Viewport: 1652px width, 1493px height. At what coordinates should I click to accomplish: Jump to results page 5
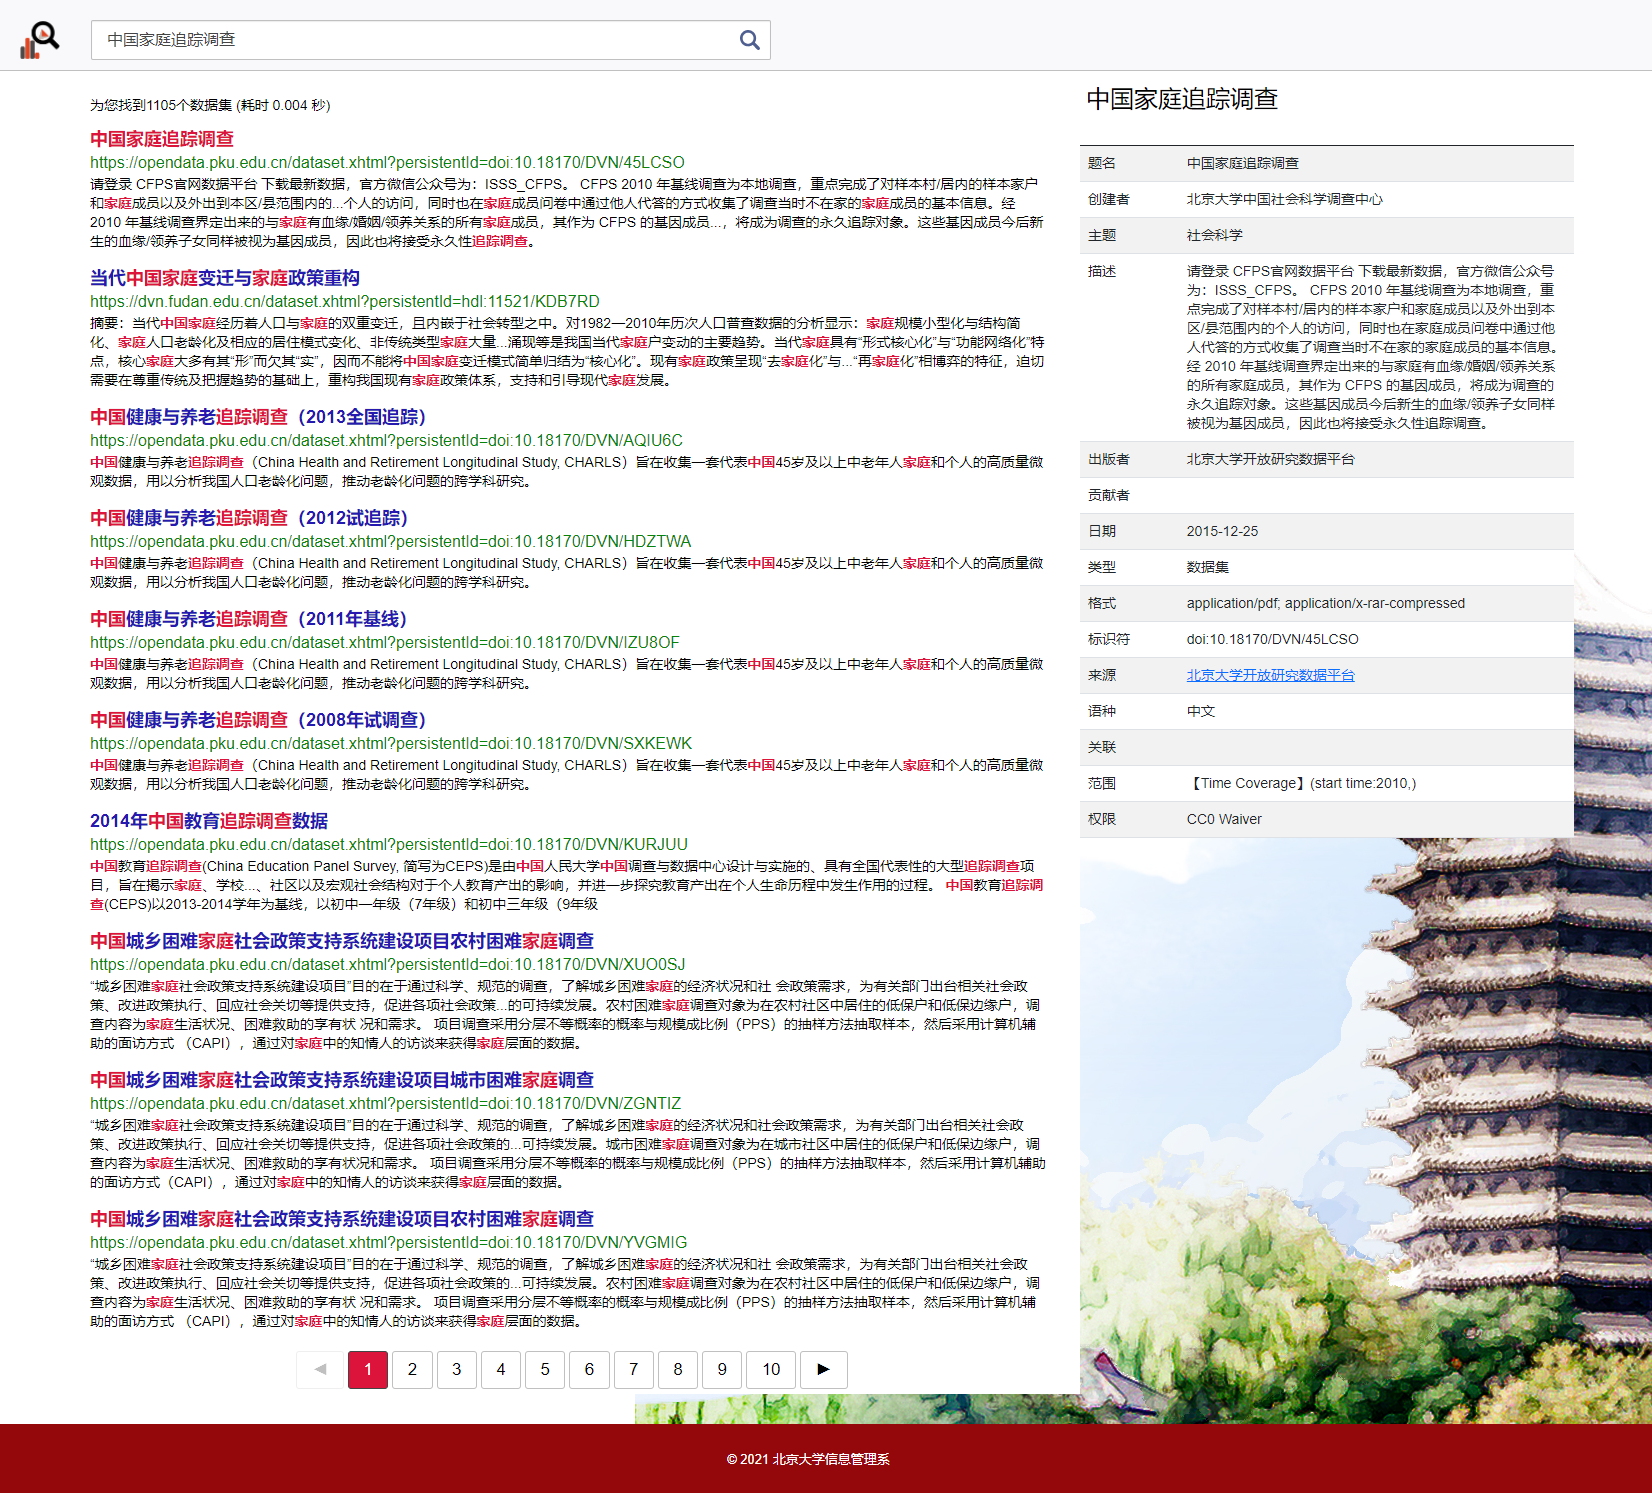tap(545, 1369)
